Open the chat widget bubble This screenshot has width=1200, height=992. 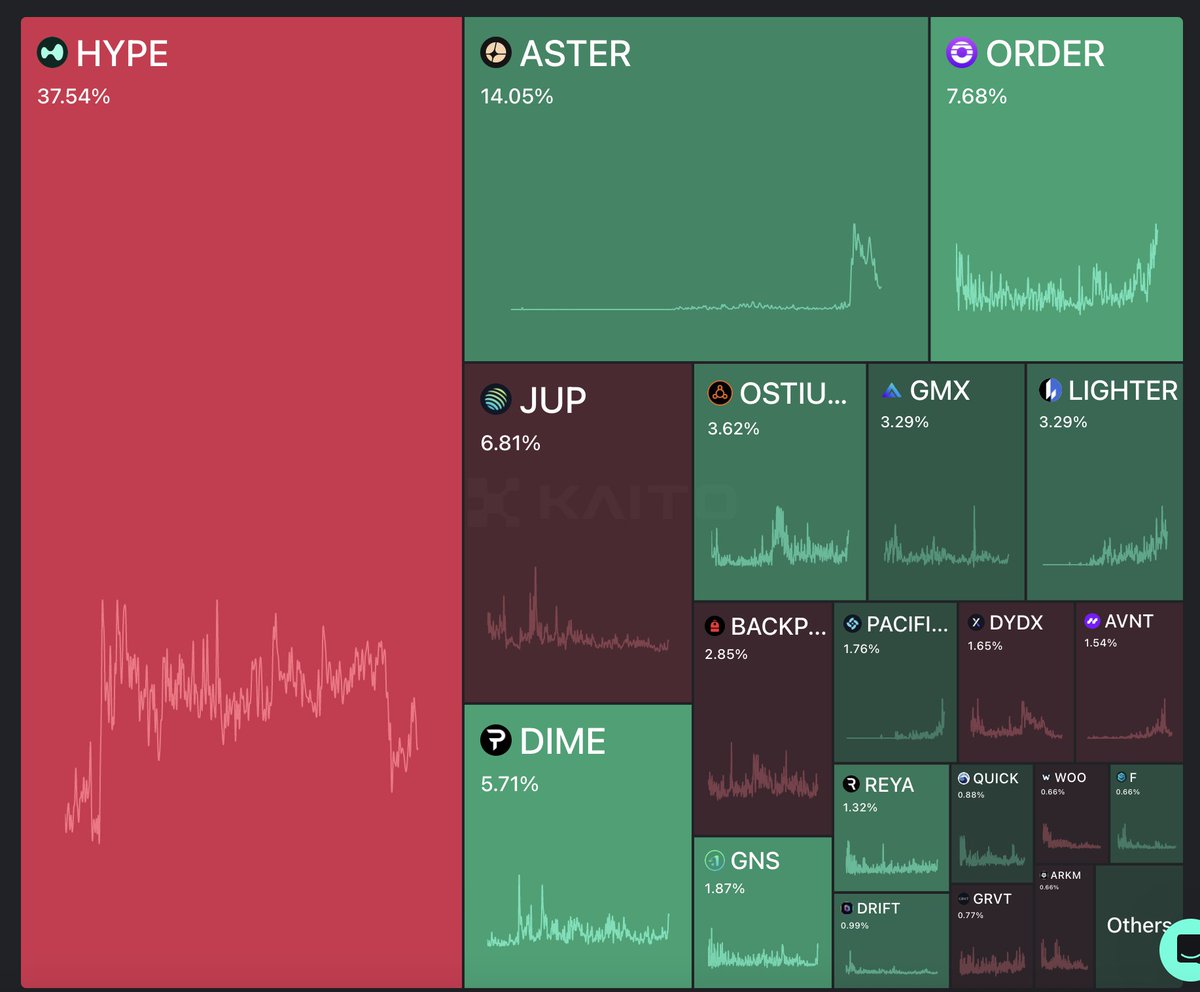pyautogui.click(x=1182, y=950)
